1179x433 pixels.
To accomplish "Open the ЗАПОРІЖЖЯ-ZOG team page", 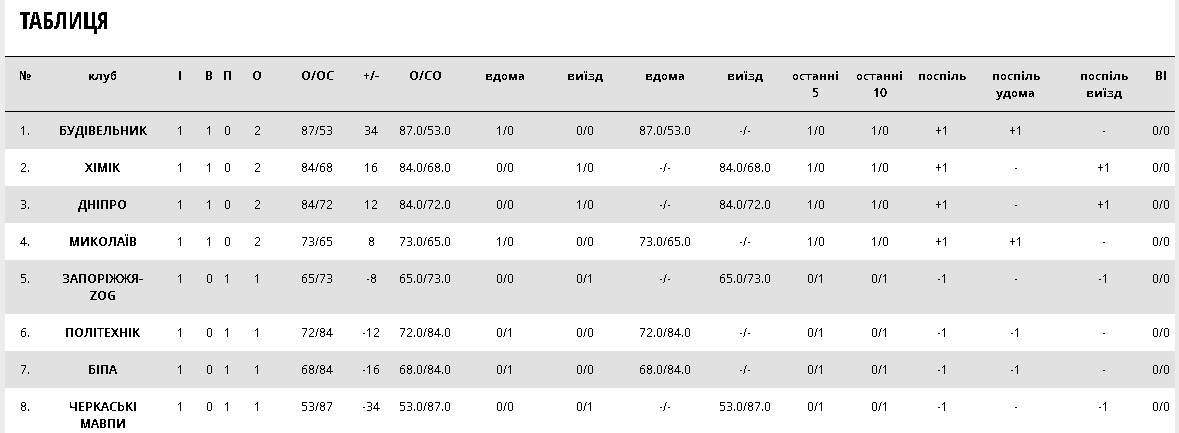I will pos(103,286).
